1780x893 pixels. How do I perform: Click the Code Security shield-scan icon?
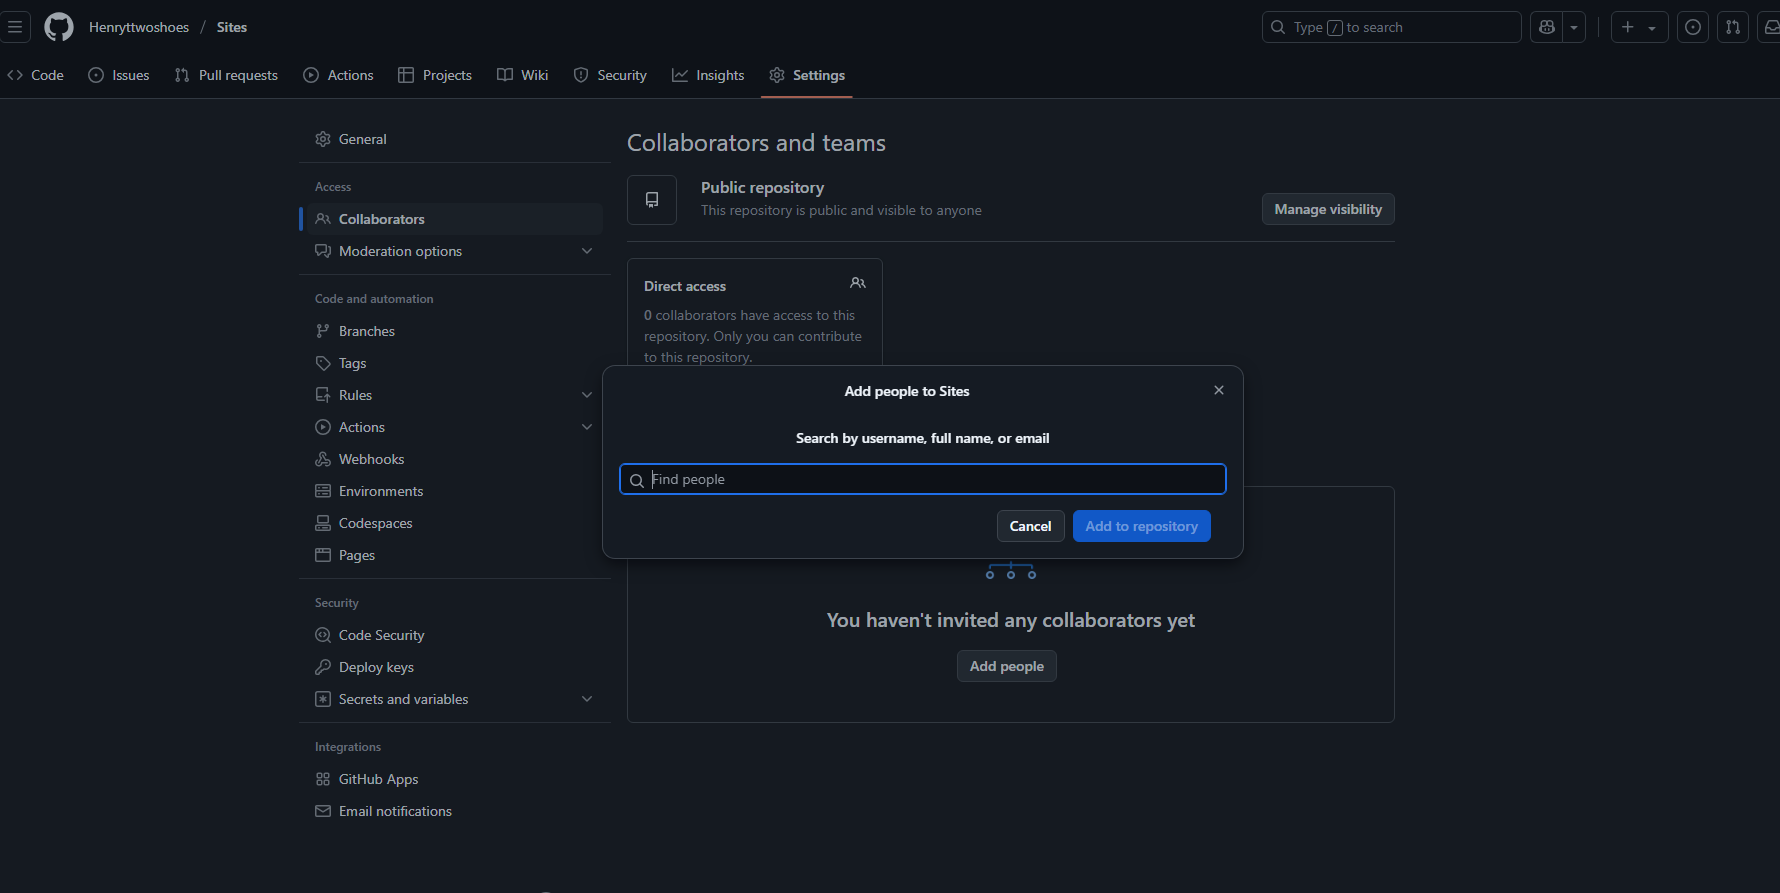point(323,635)
